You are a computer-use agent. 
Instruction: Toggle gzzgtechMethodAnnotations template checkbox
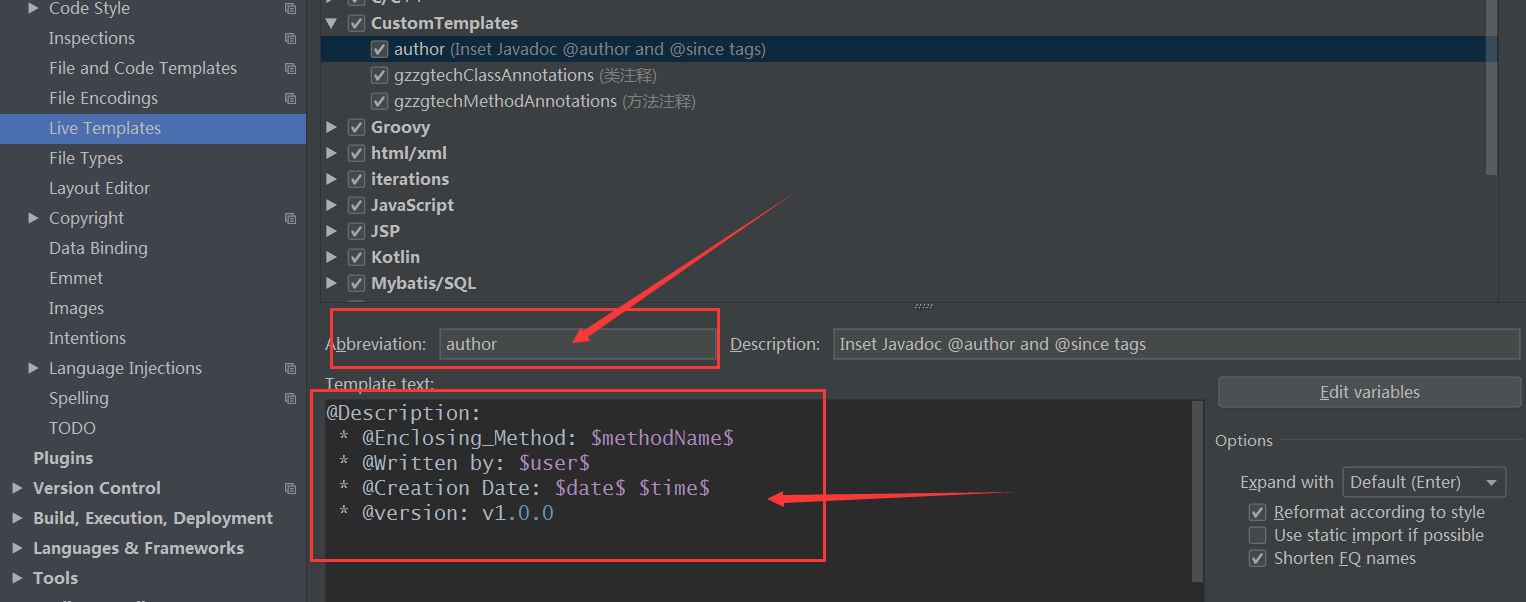[x=379, y=101]
